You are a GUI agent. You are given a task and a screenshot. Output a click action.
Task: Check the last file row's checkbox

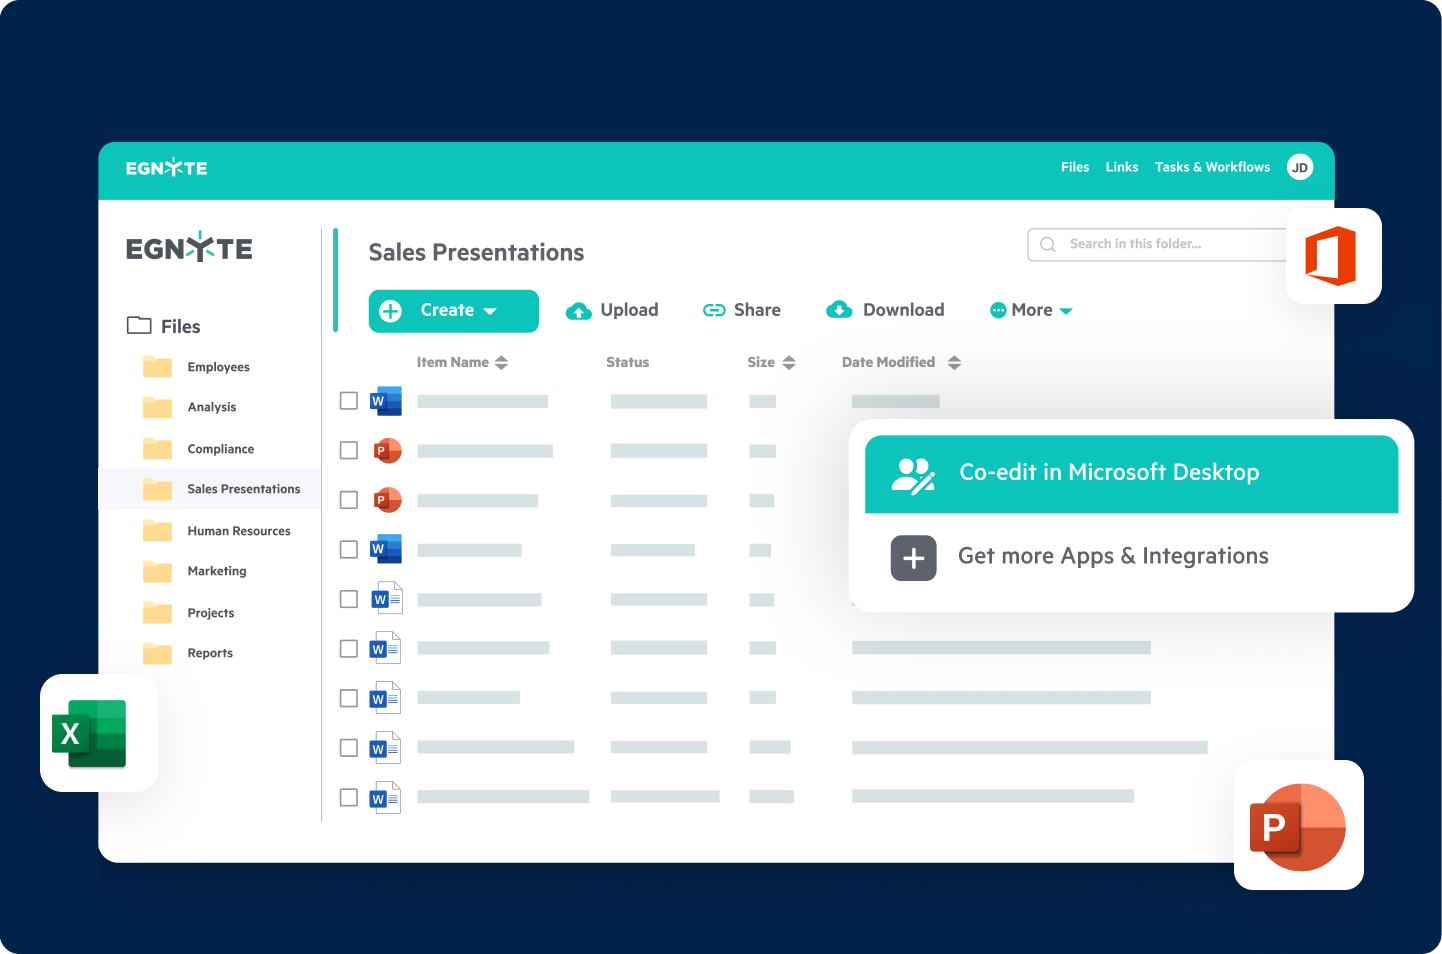348,797
